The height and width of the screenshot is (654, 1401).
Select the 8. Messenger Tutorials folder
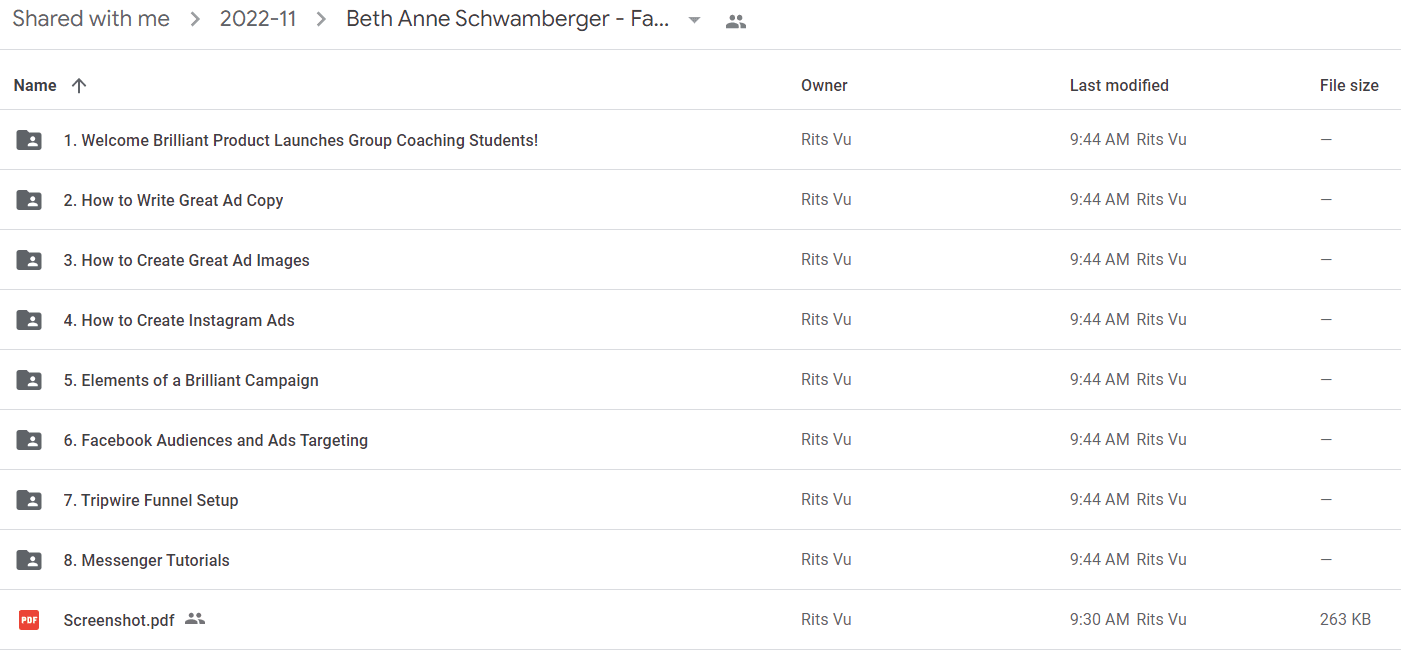700,560
